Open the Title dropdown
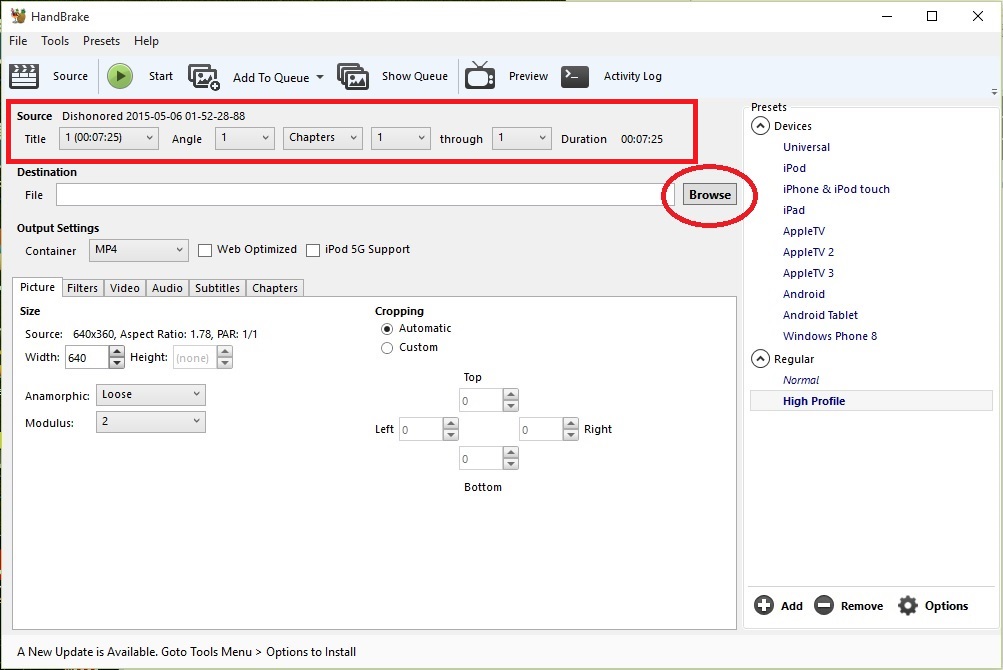The width and height of the screenshot is (1003, 670). (x=109, y=138)
